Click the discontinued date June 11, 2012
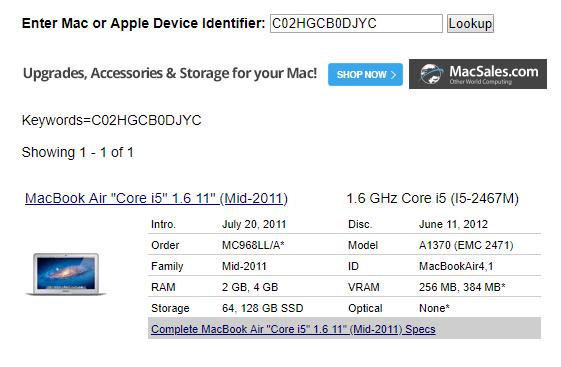This screenshot has width=561, height=367. (453, 224)
